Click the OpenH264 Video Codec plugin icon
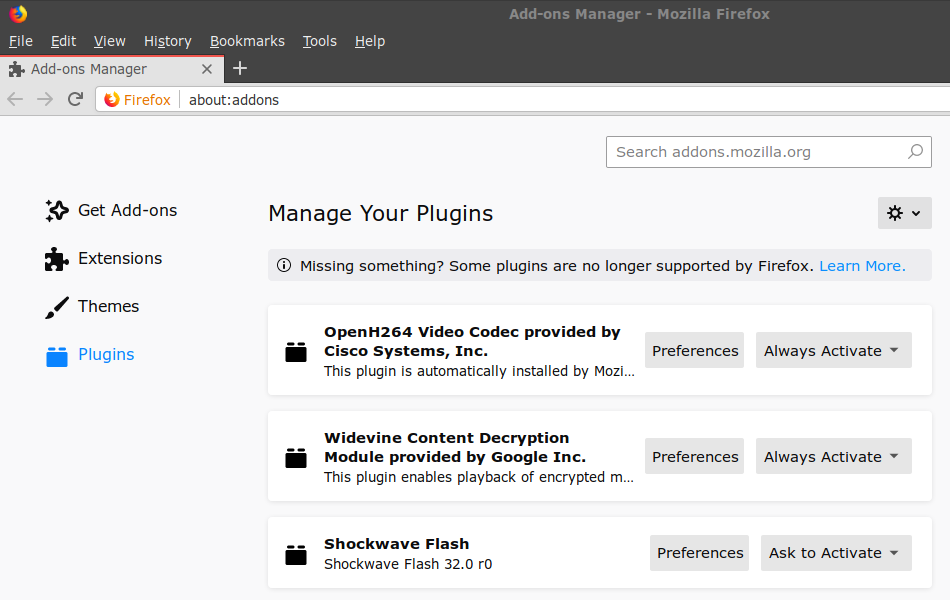The image size is (950, 600). pos(296,352)
